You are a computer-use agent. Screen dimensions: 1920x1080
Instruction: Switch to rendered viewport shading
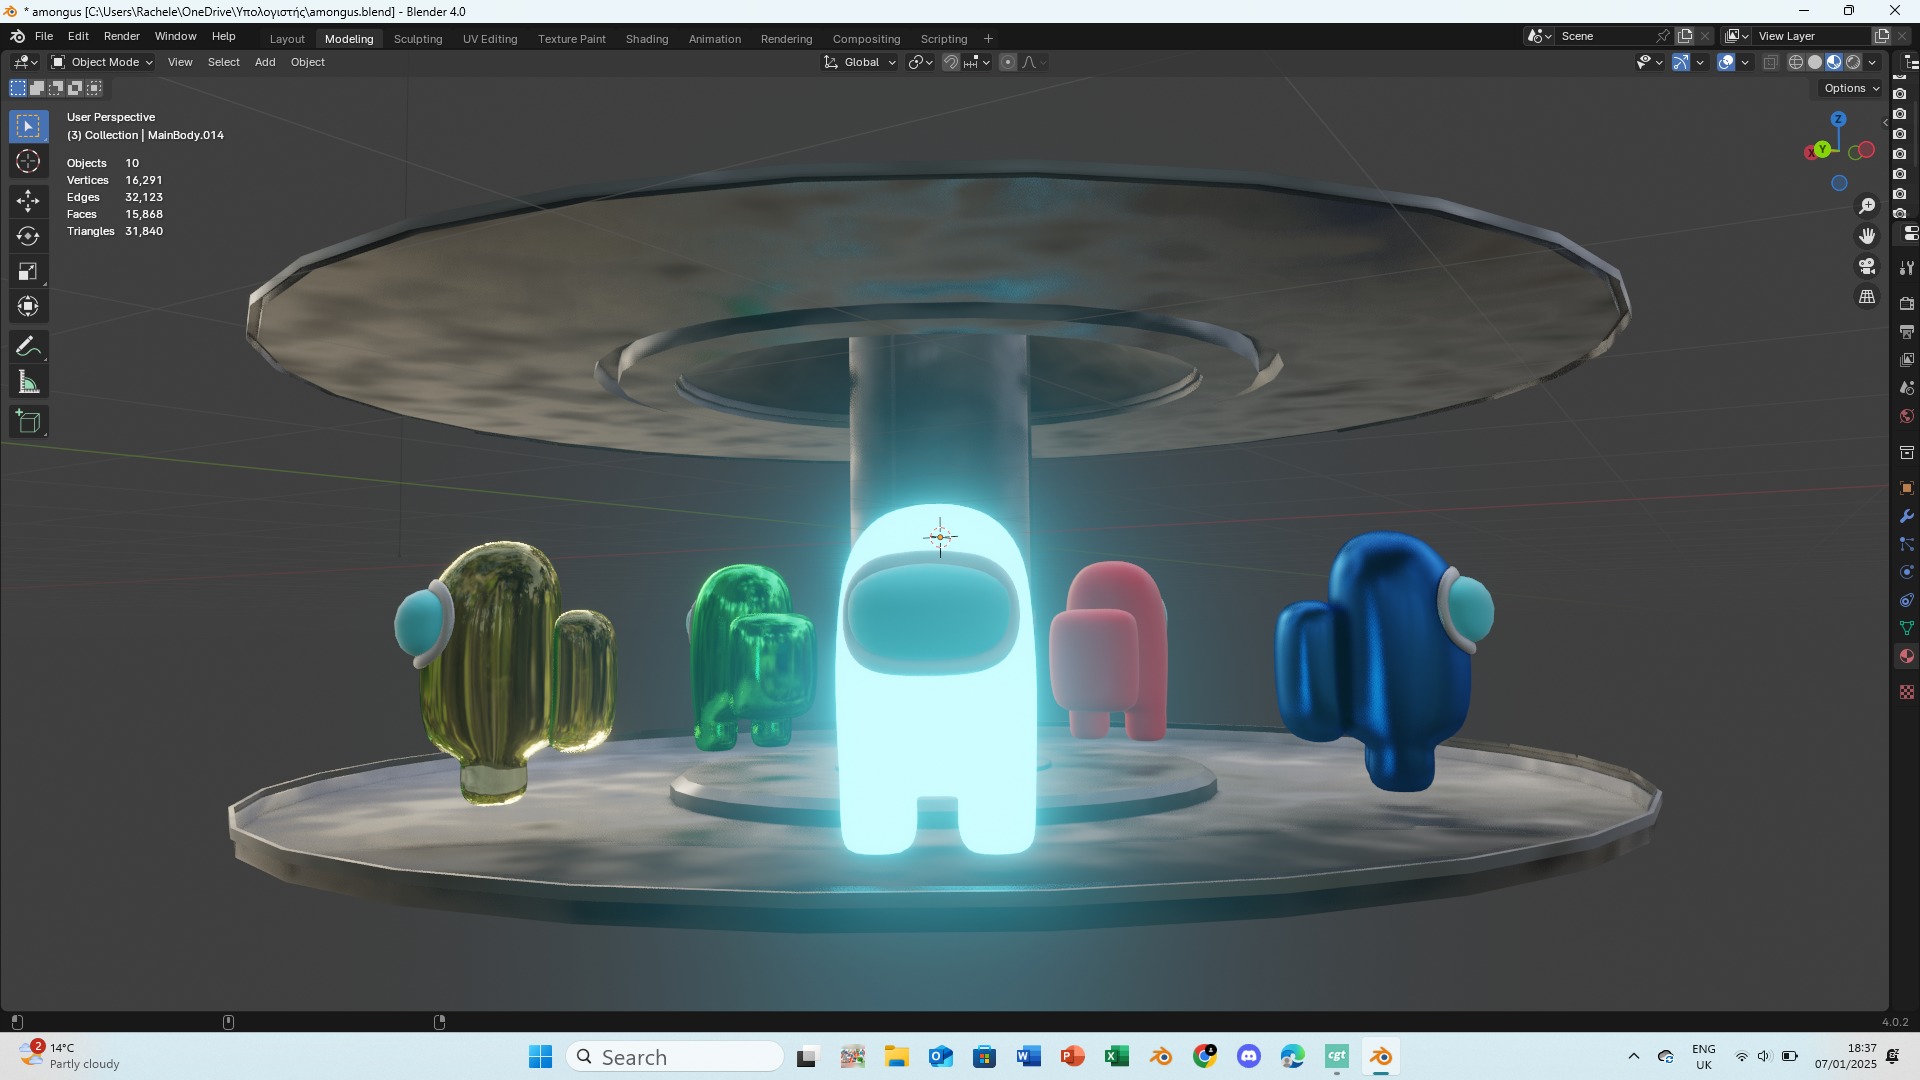[x=1853, y=62]
